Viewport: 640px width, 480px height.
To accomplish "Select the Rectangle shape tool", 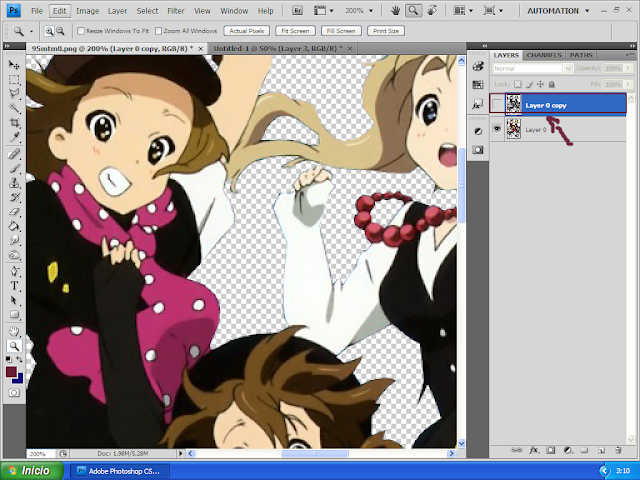I will pos(14,315).
